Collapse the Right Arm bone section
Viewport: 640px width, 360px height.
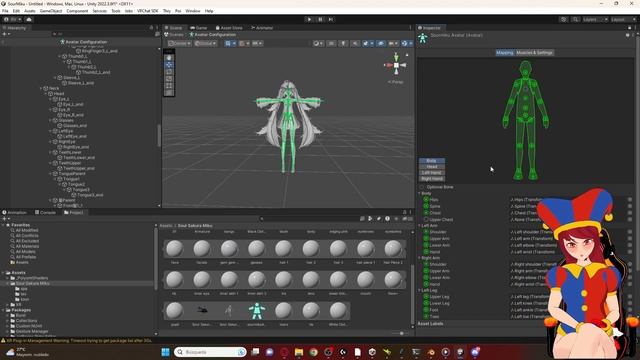pyautogui.click(x=420, y=258)
